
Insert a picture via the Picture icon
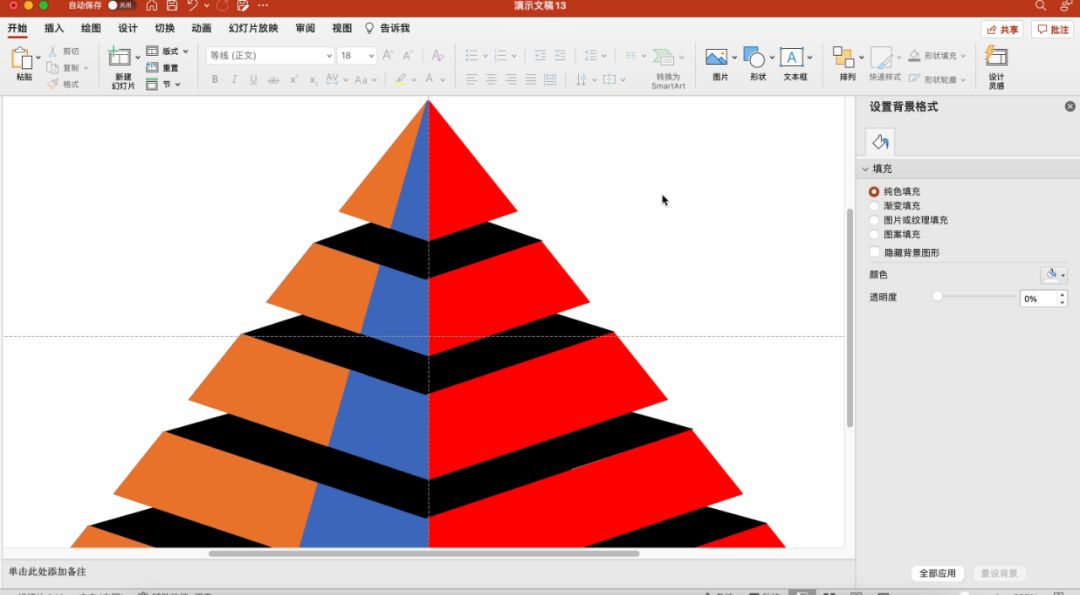[x=716, y=57]
